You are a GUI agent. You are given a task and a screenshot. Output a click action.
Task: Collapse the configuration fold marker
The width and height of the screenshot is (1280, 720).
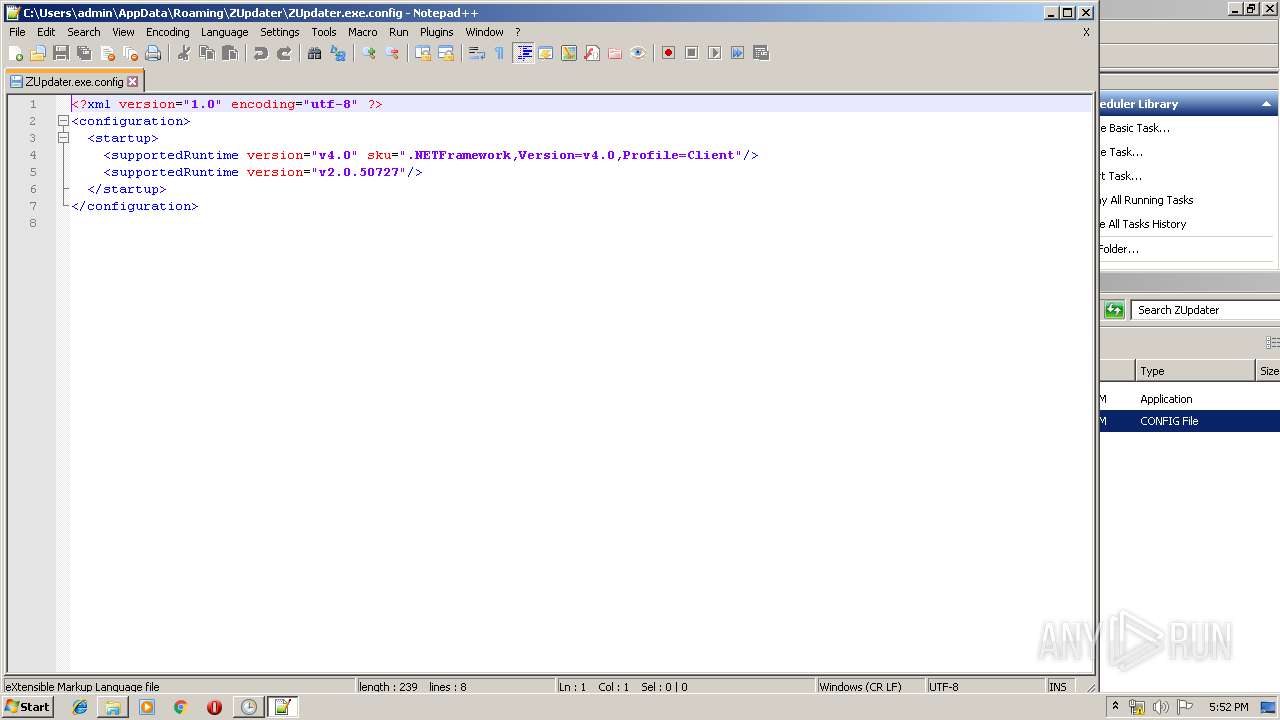click(63, 121)
